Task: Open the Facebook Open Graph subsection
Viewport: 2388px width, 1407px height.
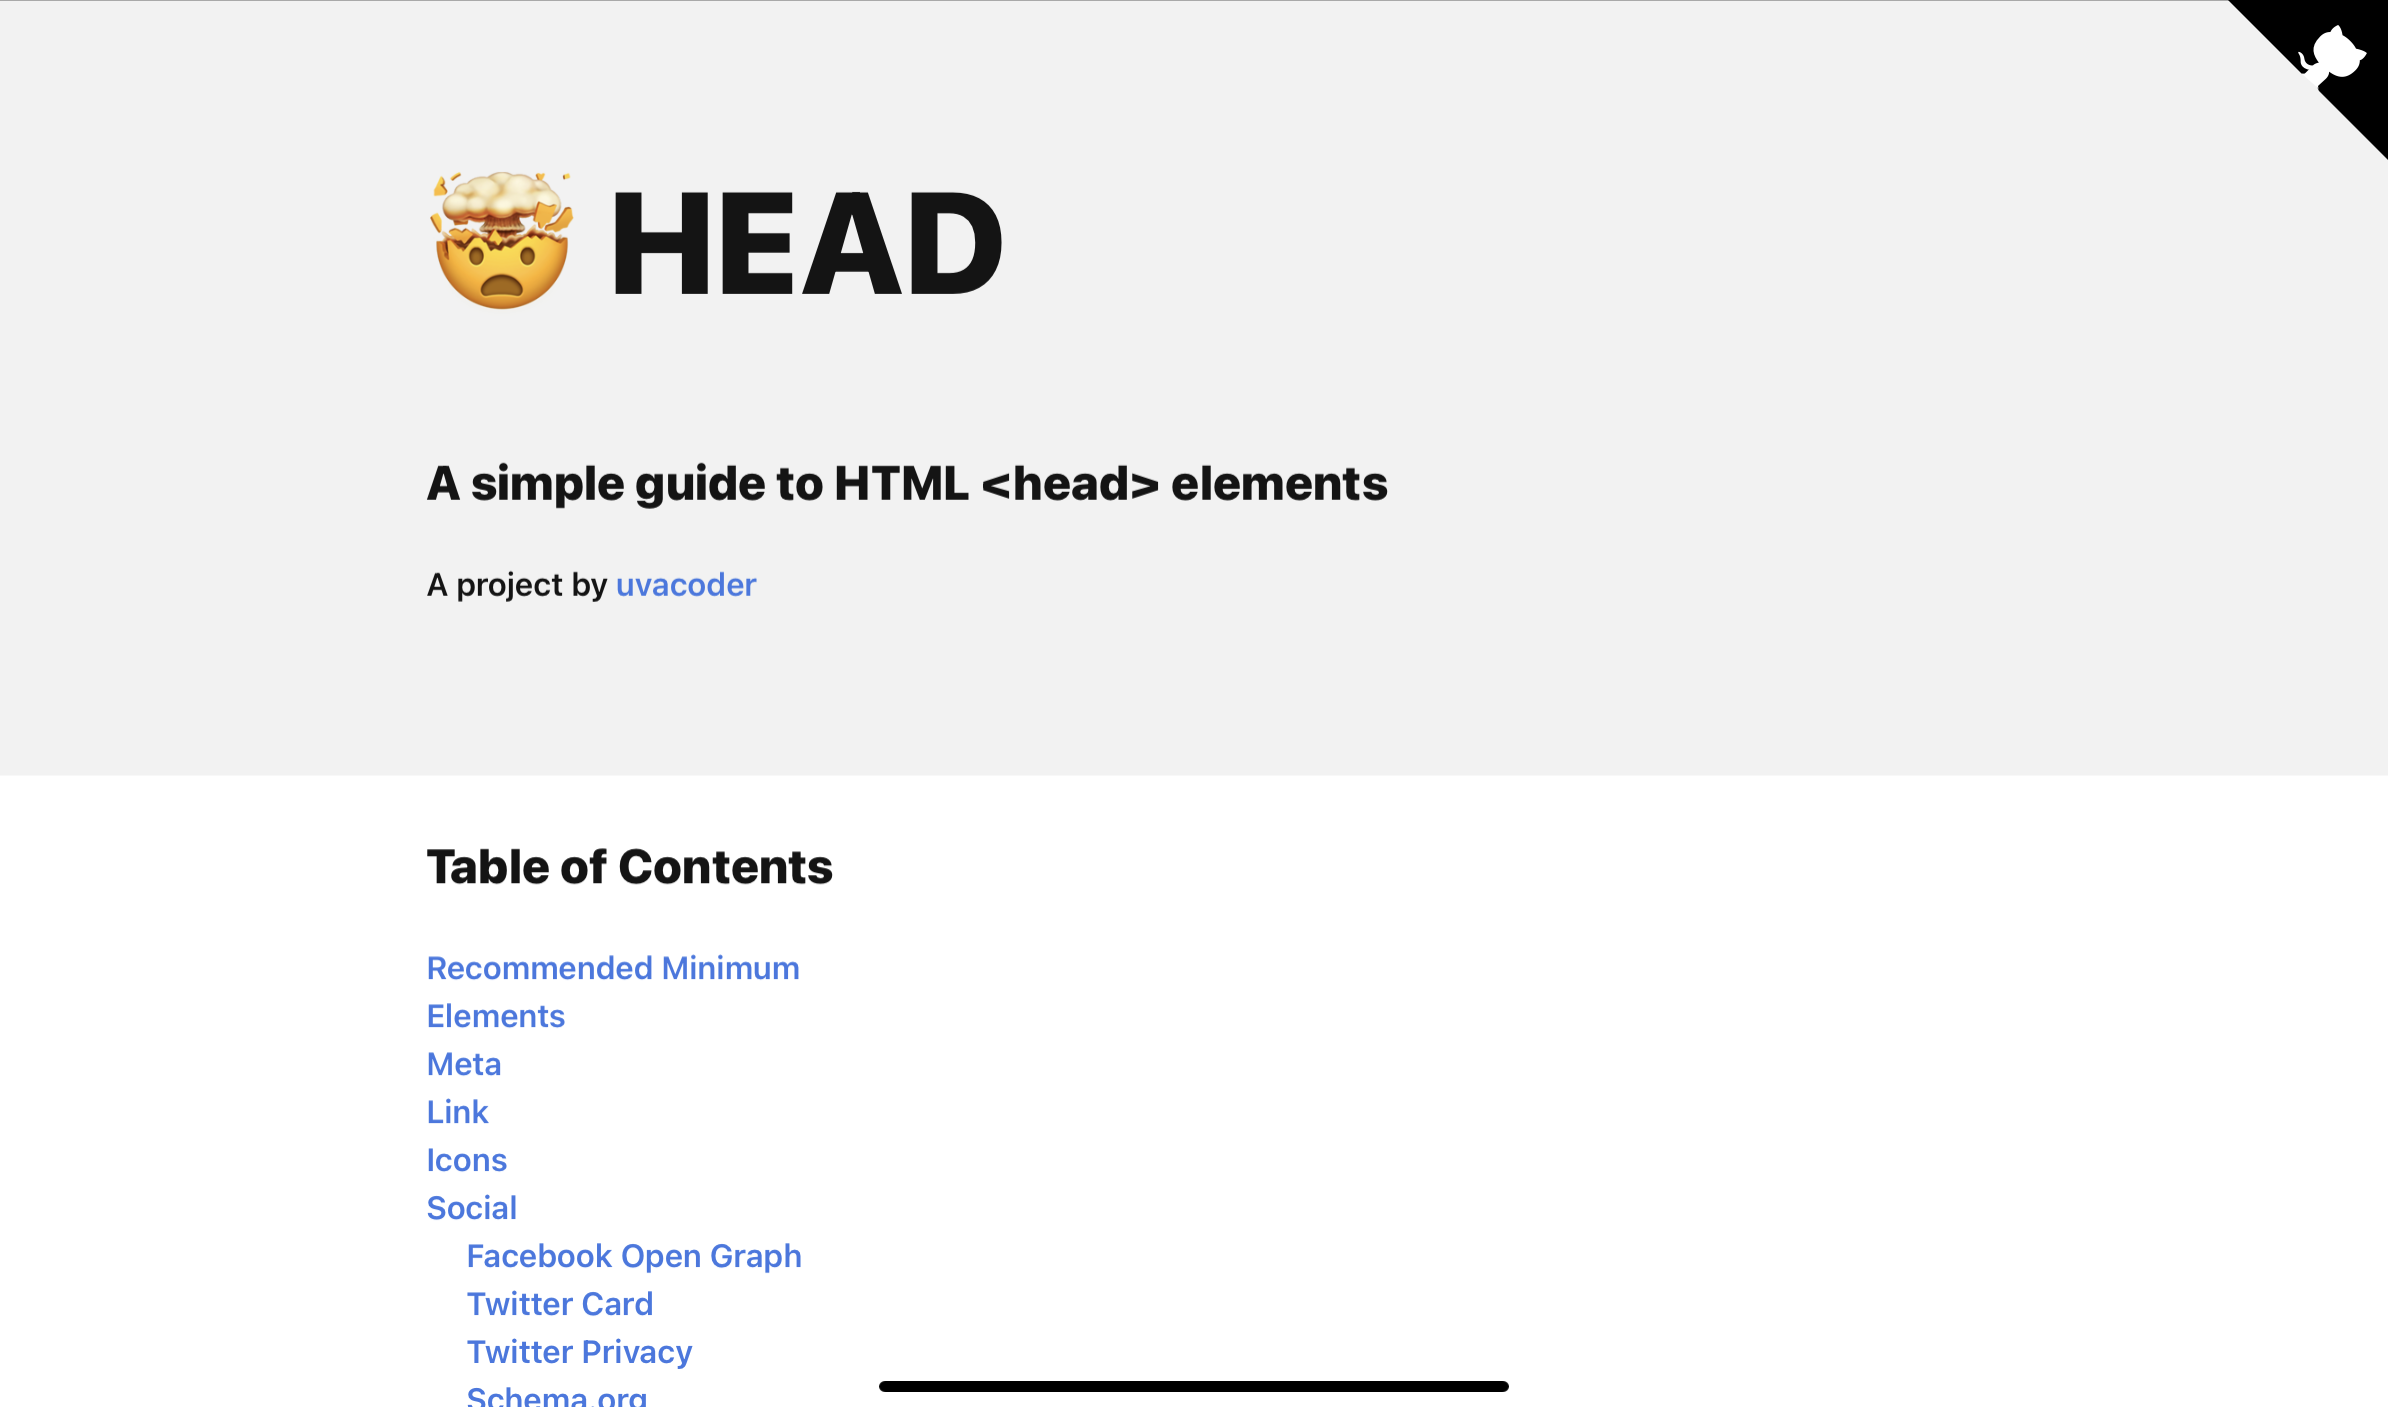Action: point(635,1255)
